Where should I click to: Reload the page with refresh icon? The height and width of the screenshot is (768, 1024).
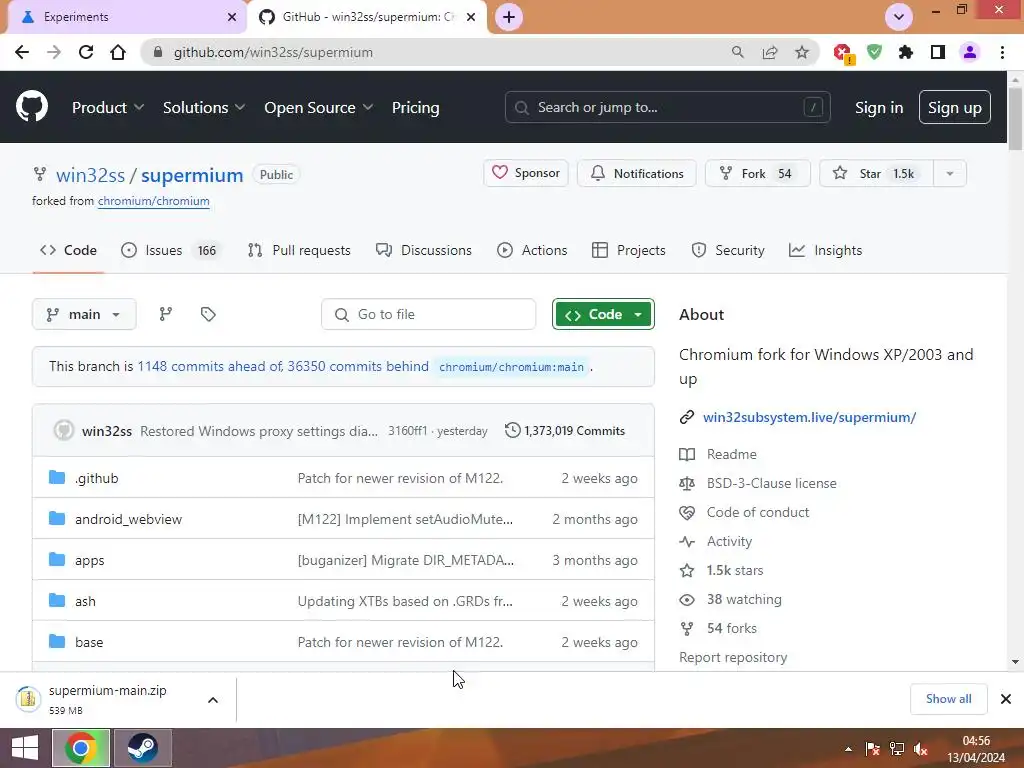86,52
